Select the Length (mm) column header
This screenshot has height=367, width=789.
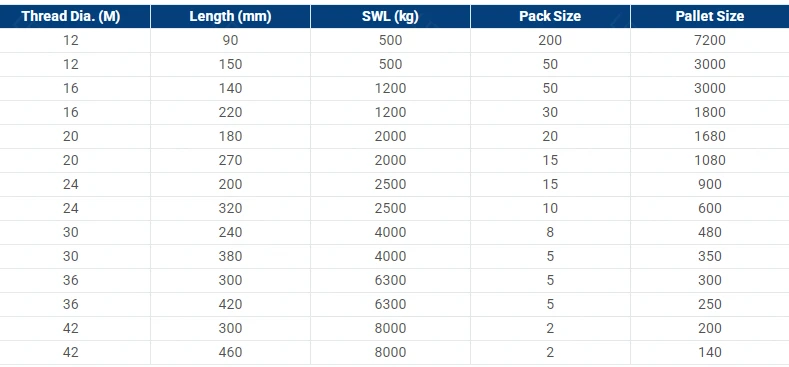[x=230, y=16]
